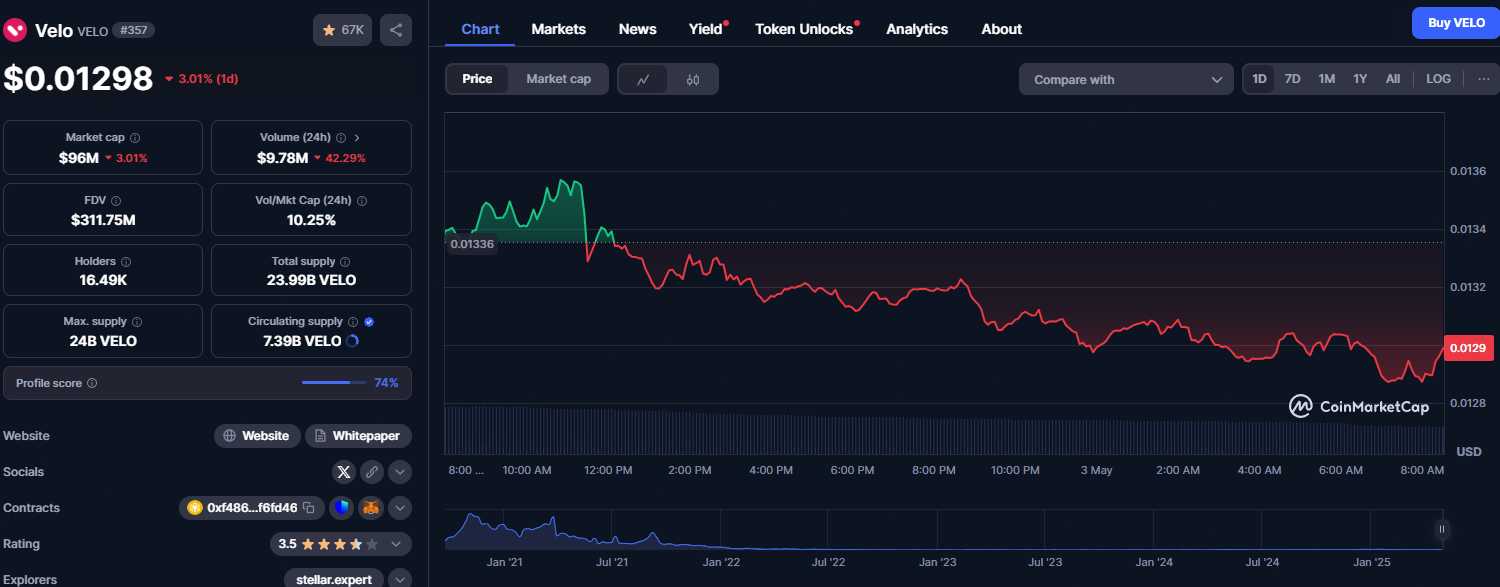The height and width of the screenshot is (587, 1500).
Task: Set chart range to All
Action: click(1393, 79)
